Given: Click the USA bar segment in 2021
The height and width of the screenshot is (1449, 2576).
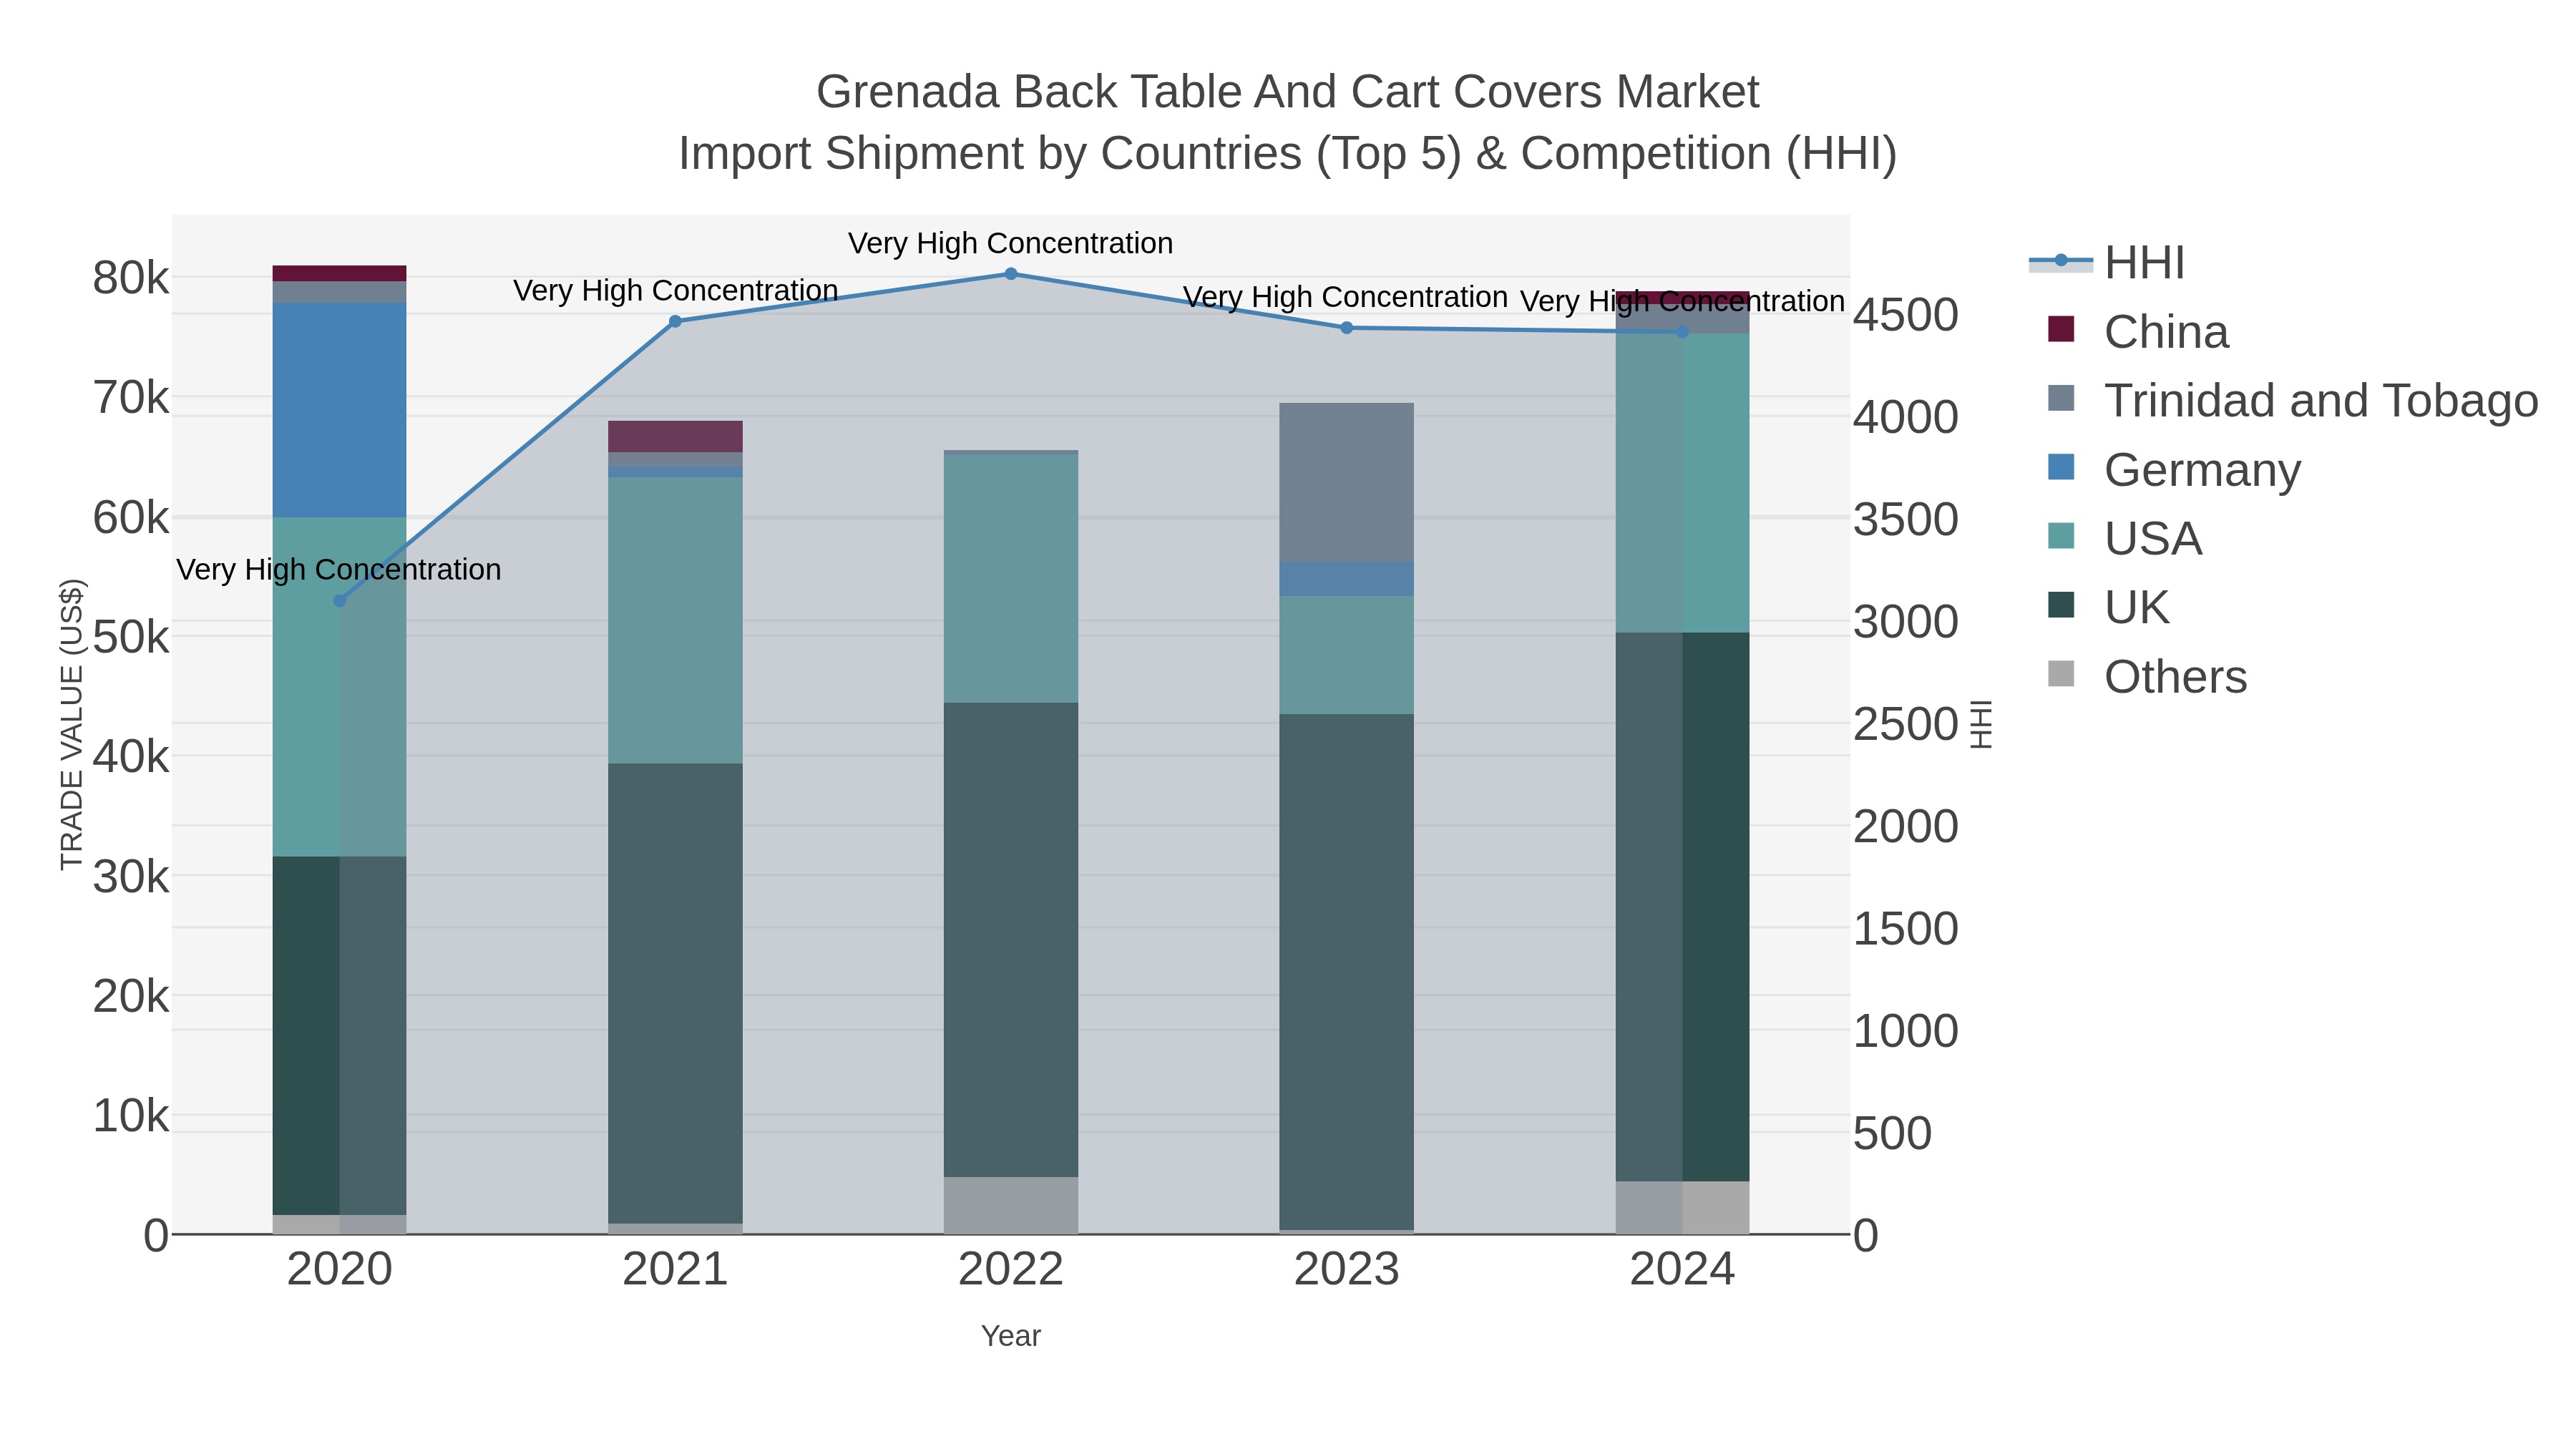Looking at the screenshot, I should pyautogui.click(x=675, y=620).
